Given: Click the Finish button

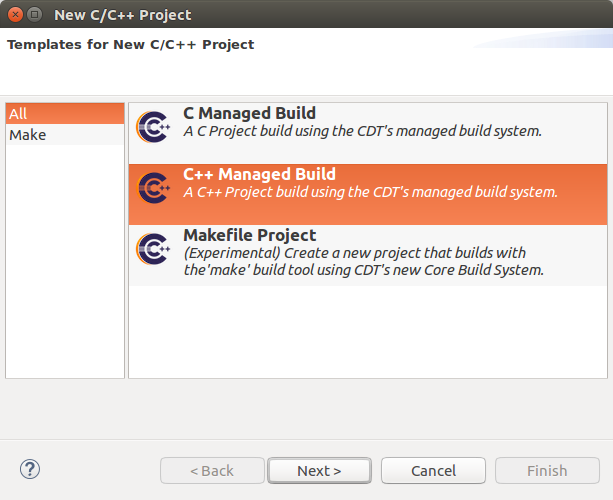Looking at the screenshot, I should [547, 470].
